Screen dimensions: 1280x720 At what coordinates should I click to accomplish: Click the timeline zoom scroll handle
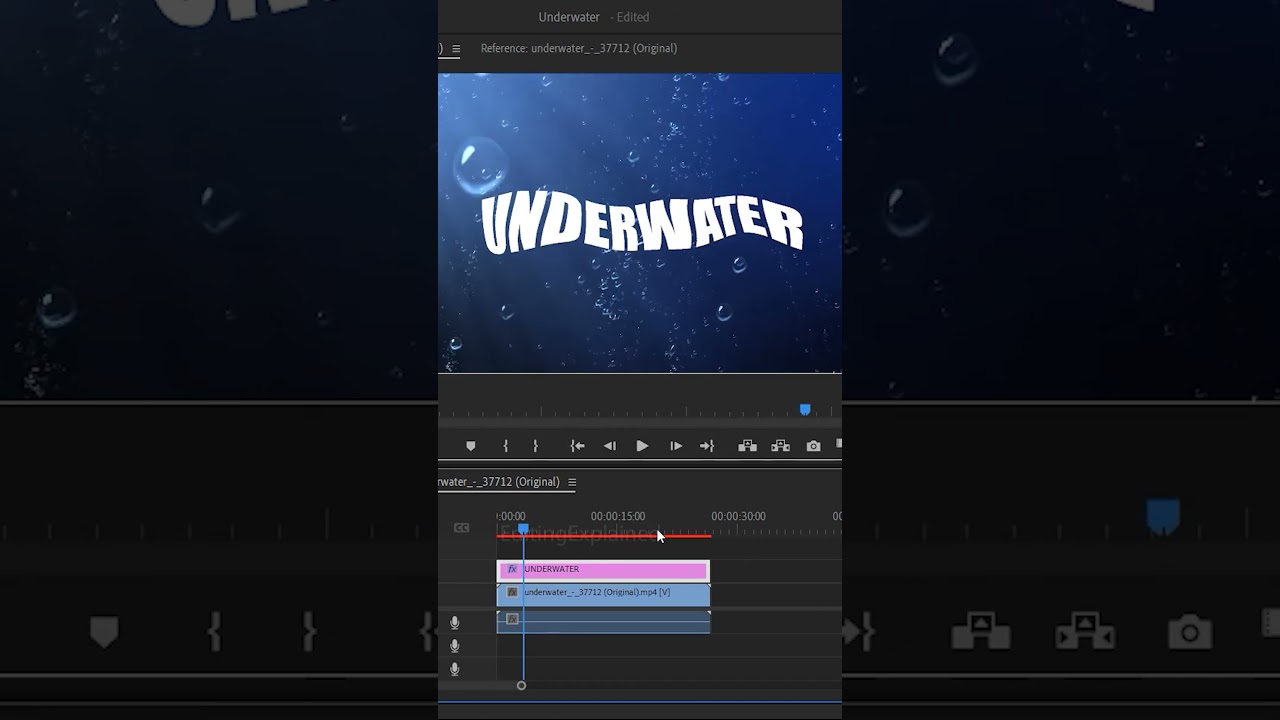(521, 686)
